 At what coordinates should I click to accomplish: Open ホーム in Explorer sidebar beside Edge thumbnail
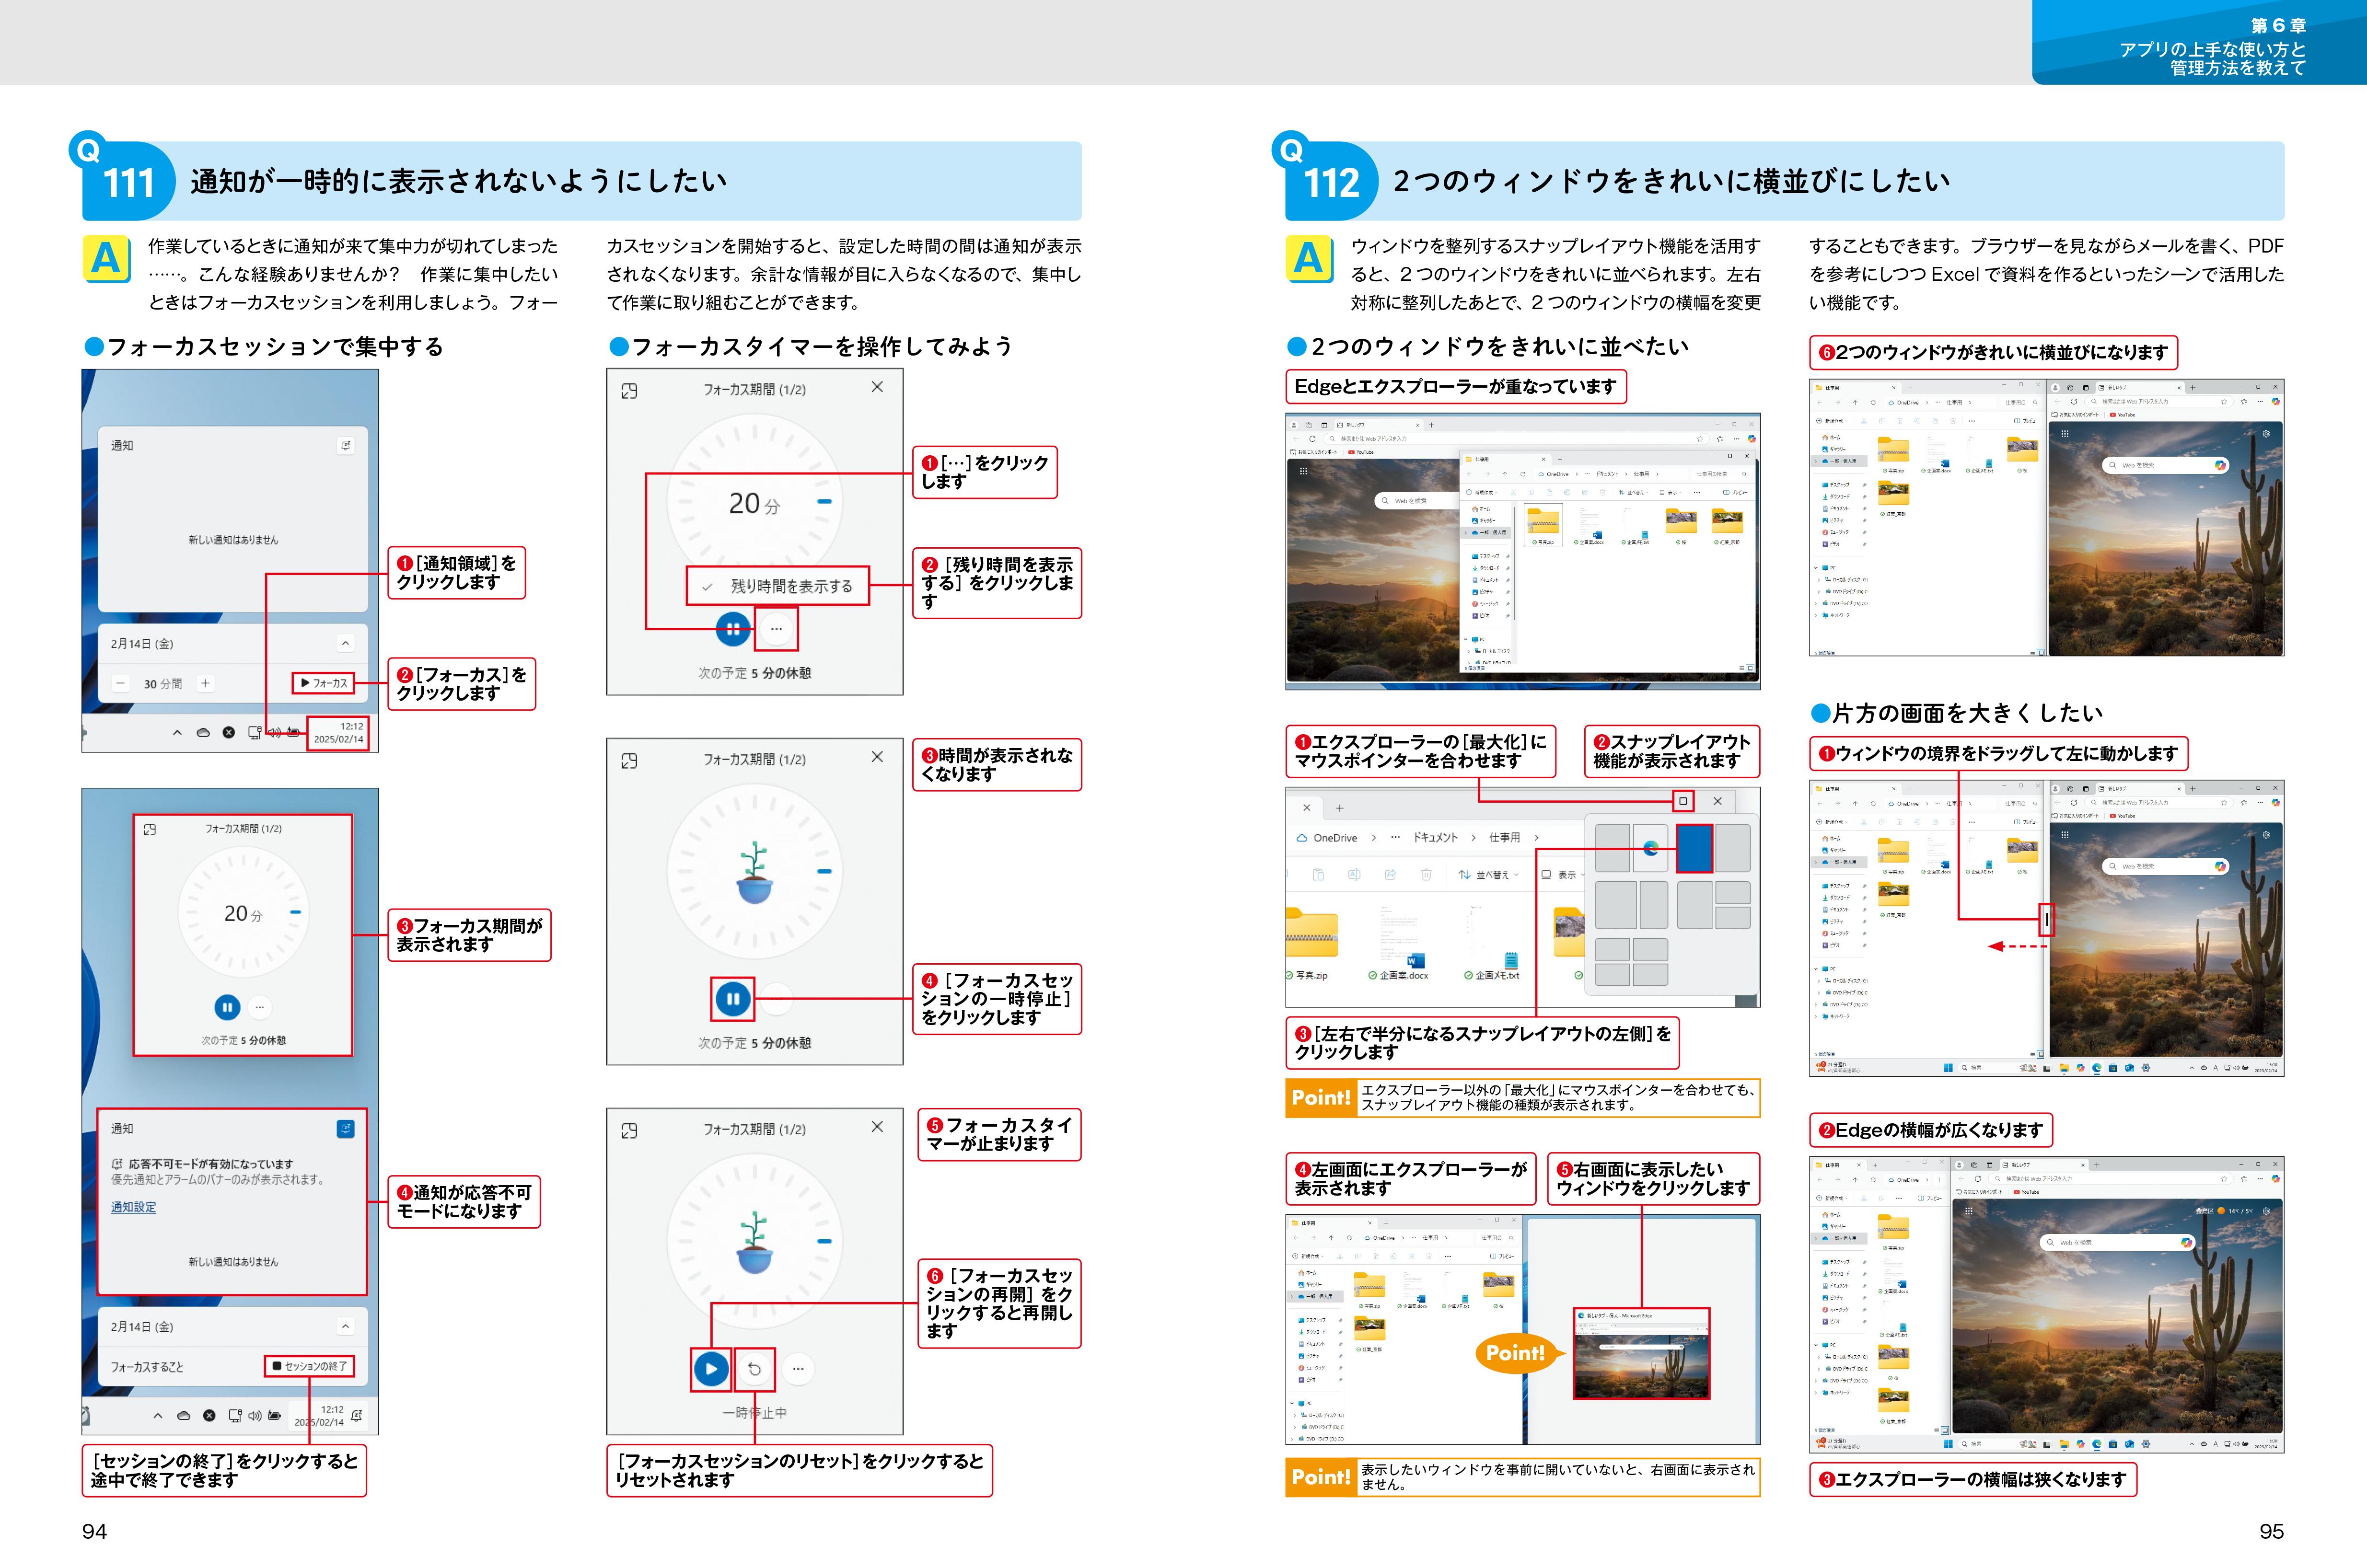coord(1308,1273)
